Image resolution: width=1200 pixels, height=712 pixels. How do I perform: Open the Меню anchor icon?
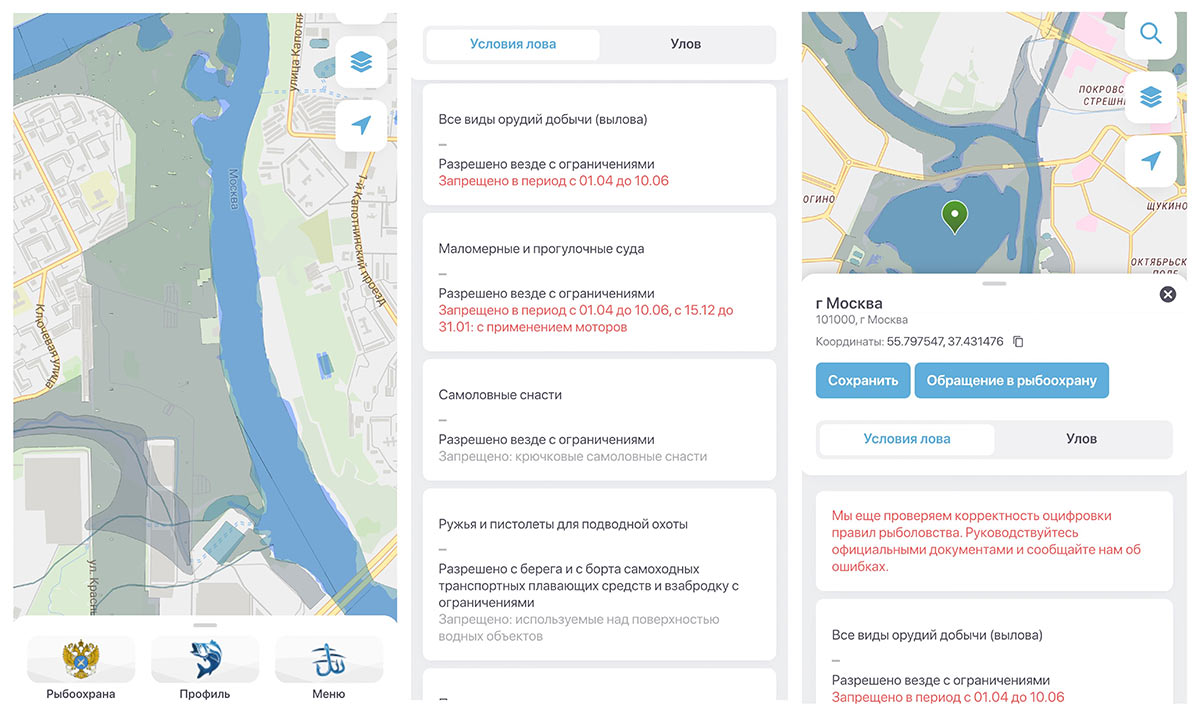click(328, 659)
